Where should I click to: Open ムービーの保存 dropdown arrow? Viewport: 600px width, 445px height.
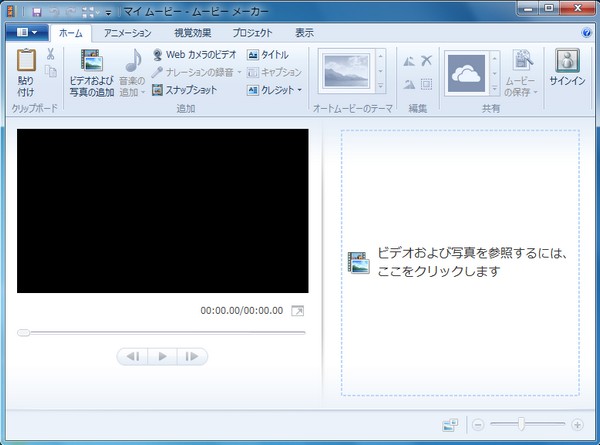[535, 92]
